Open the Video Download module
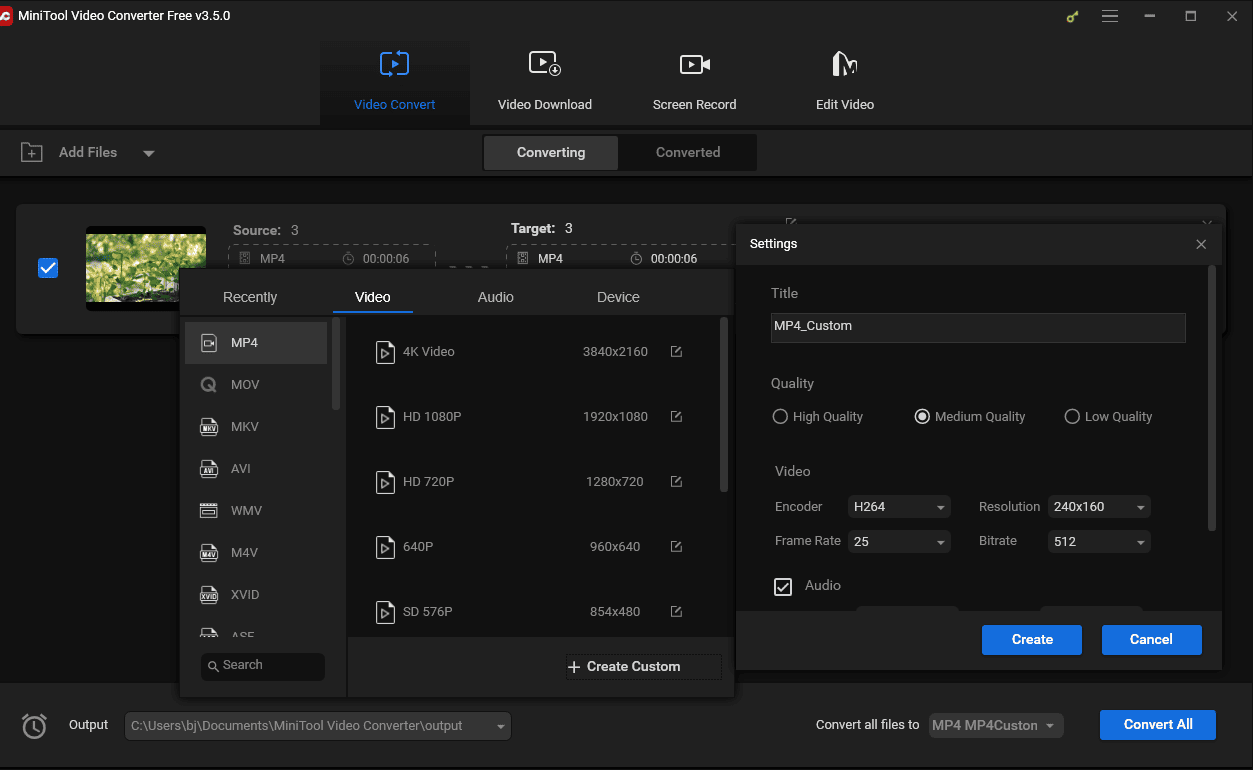The width and height of the screenshot is (1253, 770). point(544,82)
